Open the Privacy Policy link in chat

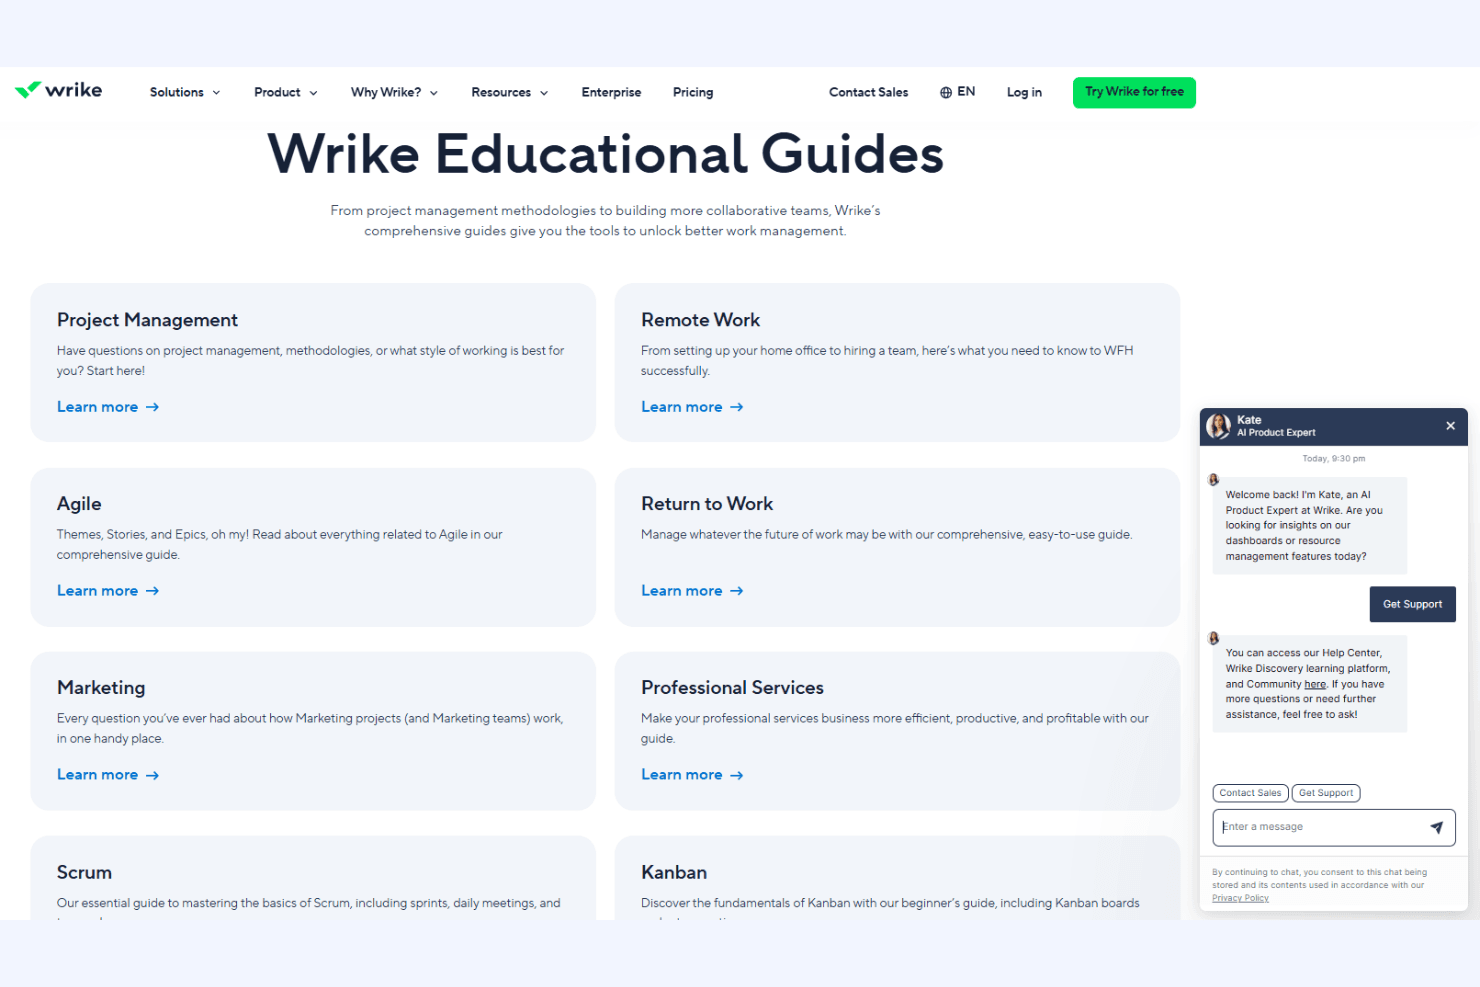[1240, 898]
